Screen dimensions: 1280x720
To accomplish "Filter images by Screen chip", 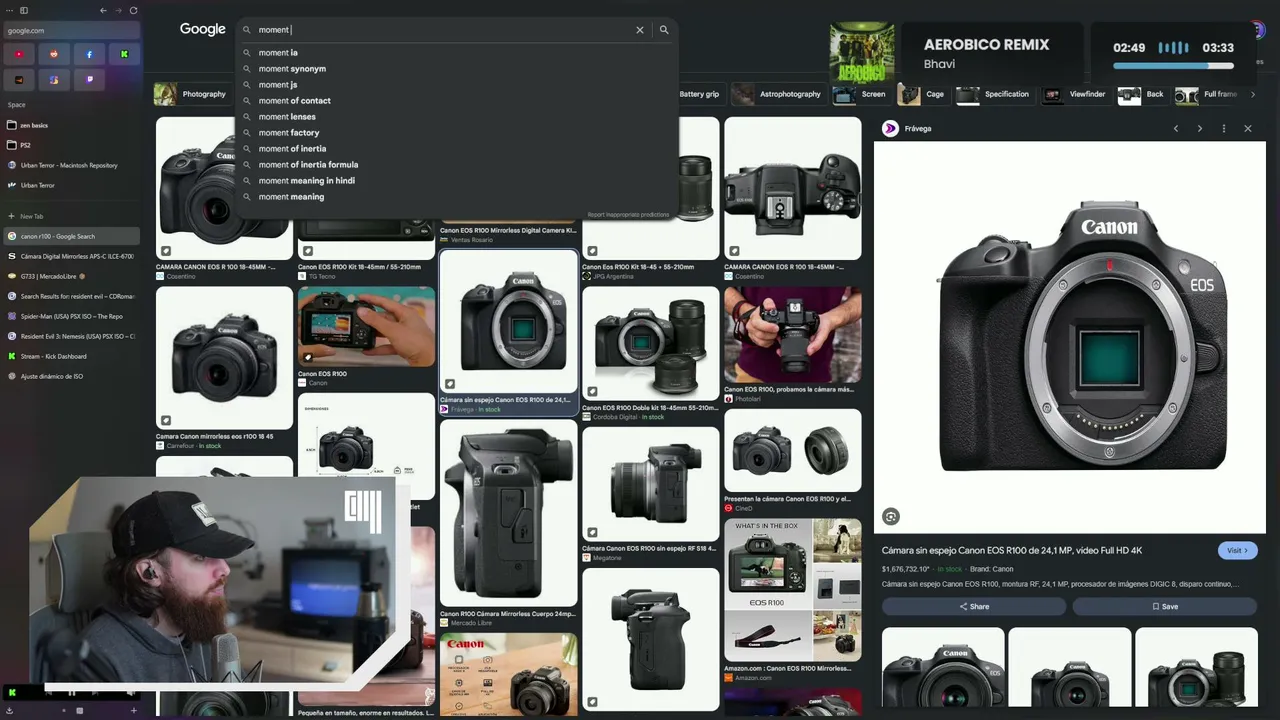I will pyautogui.click(x=861, y=94).
